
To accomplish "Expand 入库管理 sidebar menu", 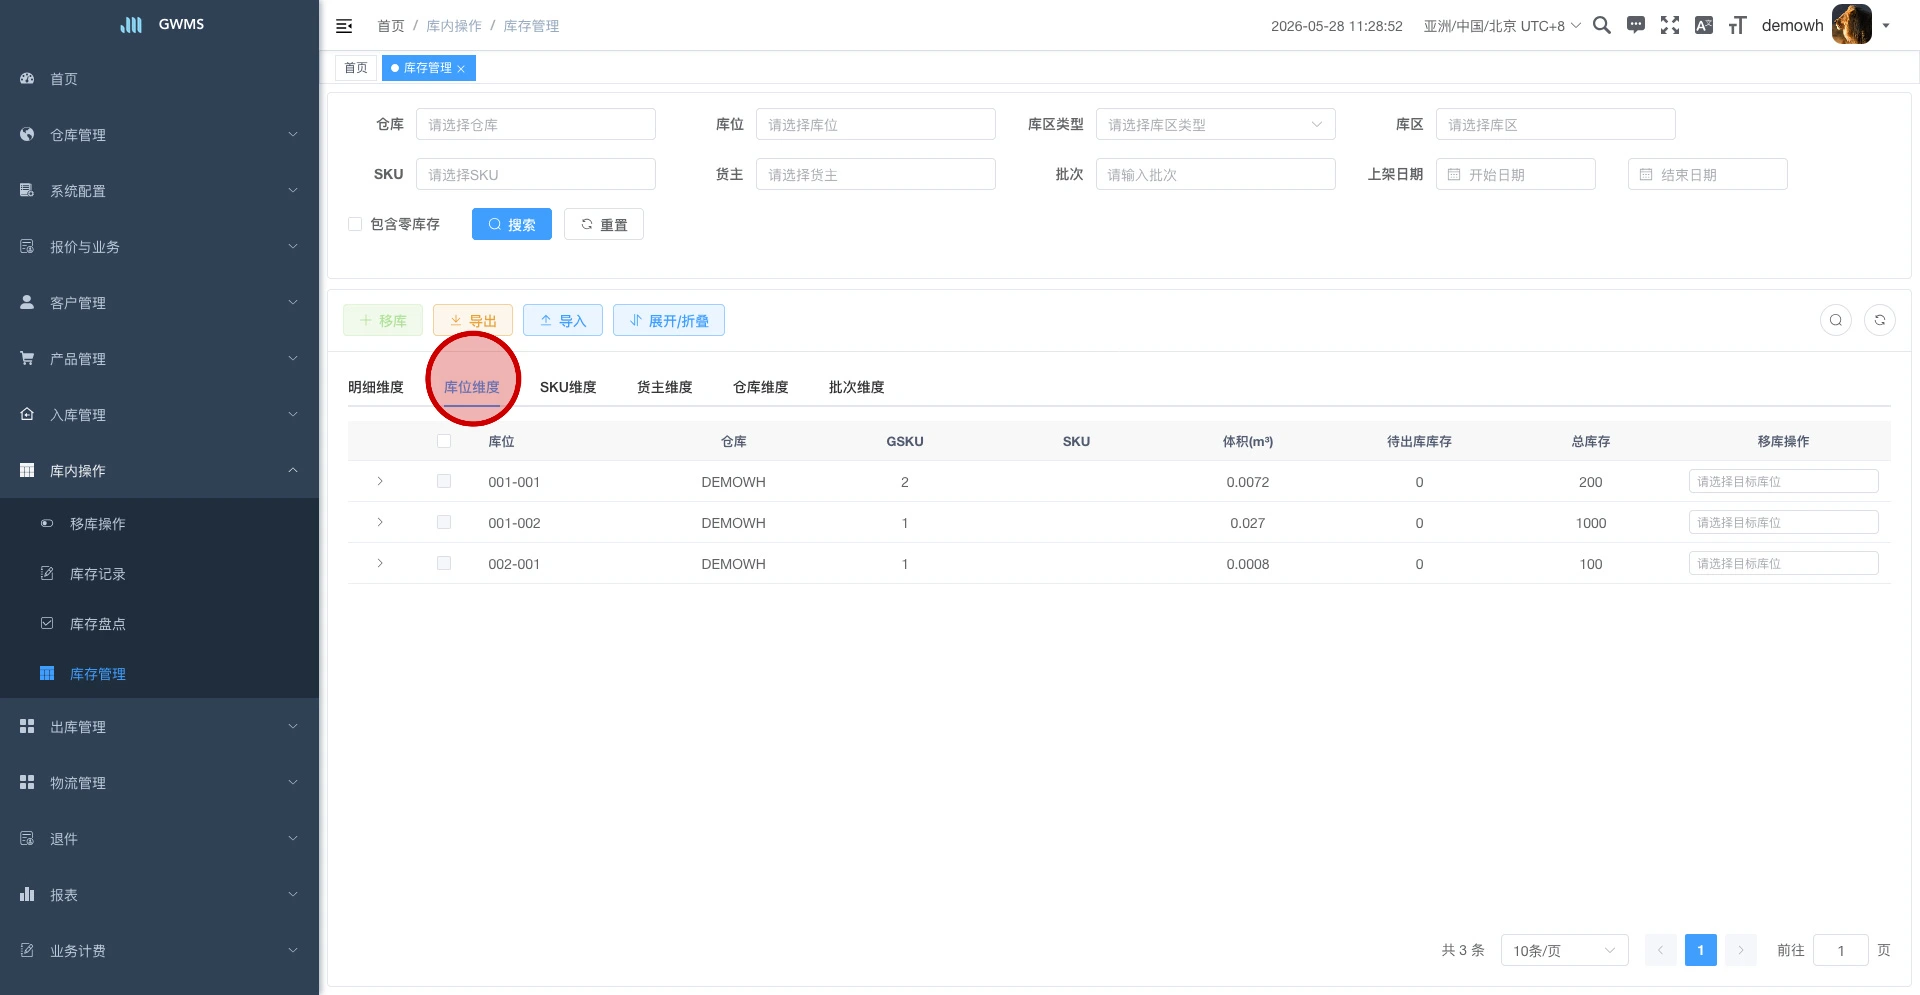I will pyautogui.click(x=160, y=415).
